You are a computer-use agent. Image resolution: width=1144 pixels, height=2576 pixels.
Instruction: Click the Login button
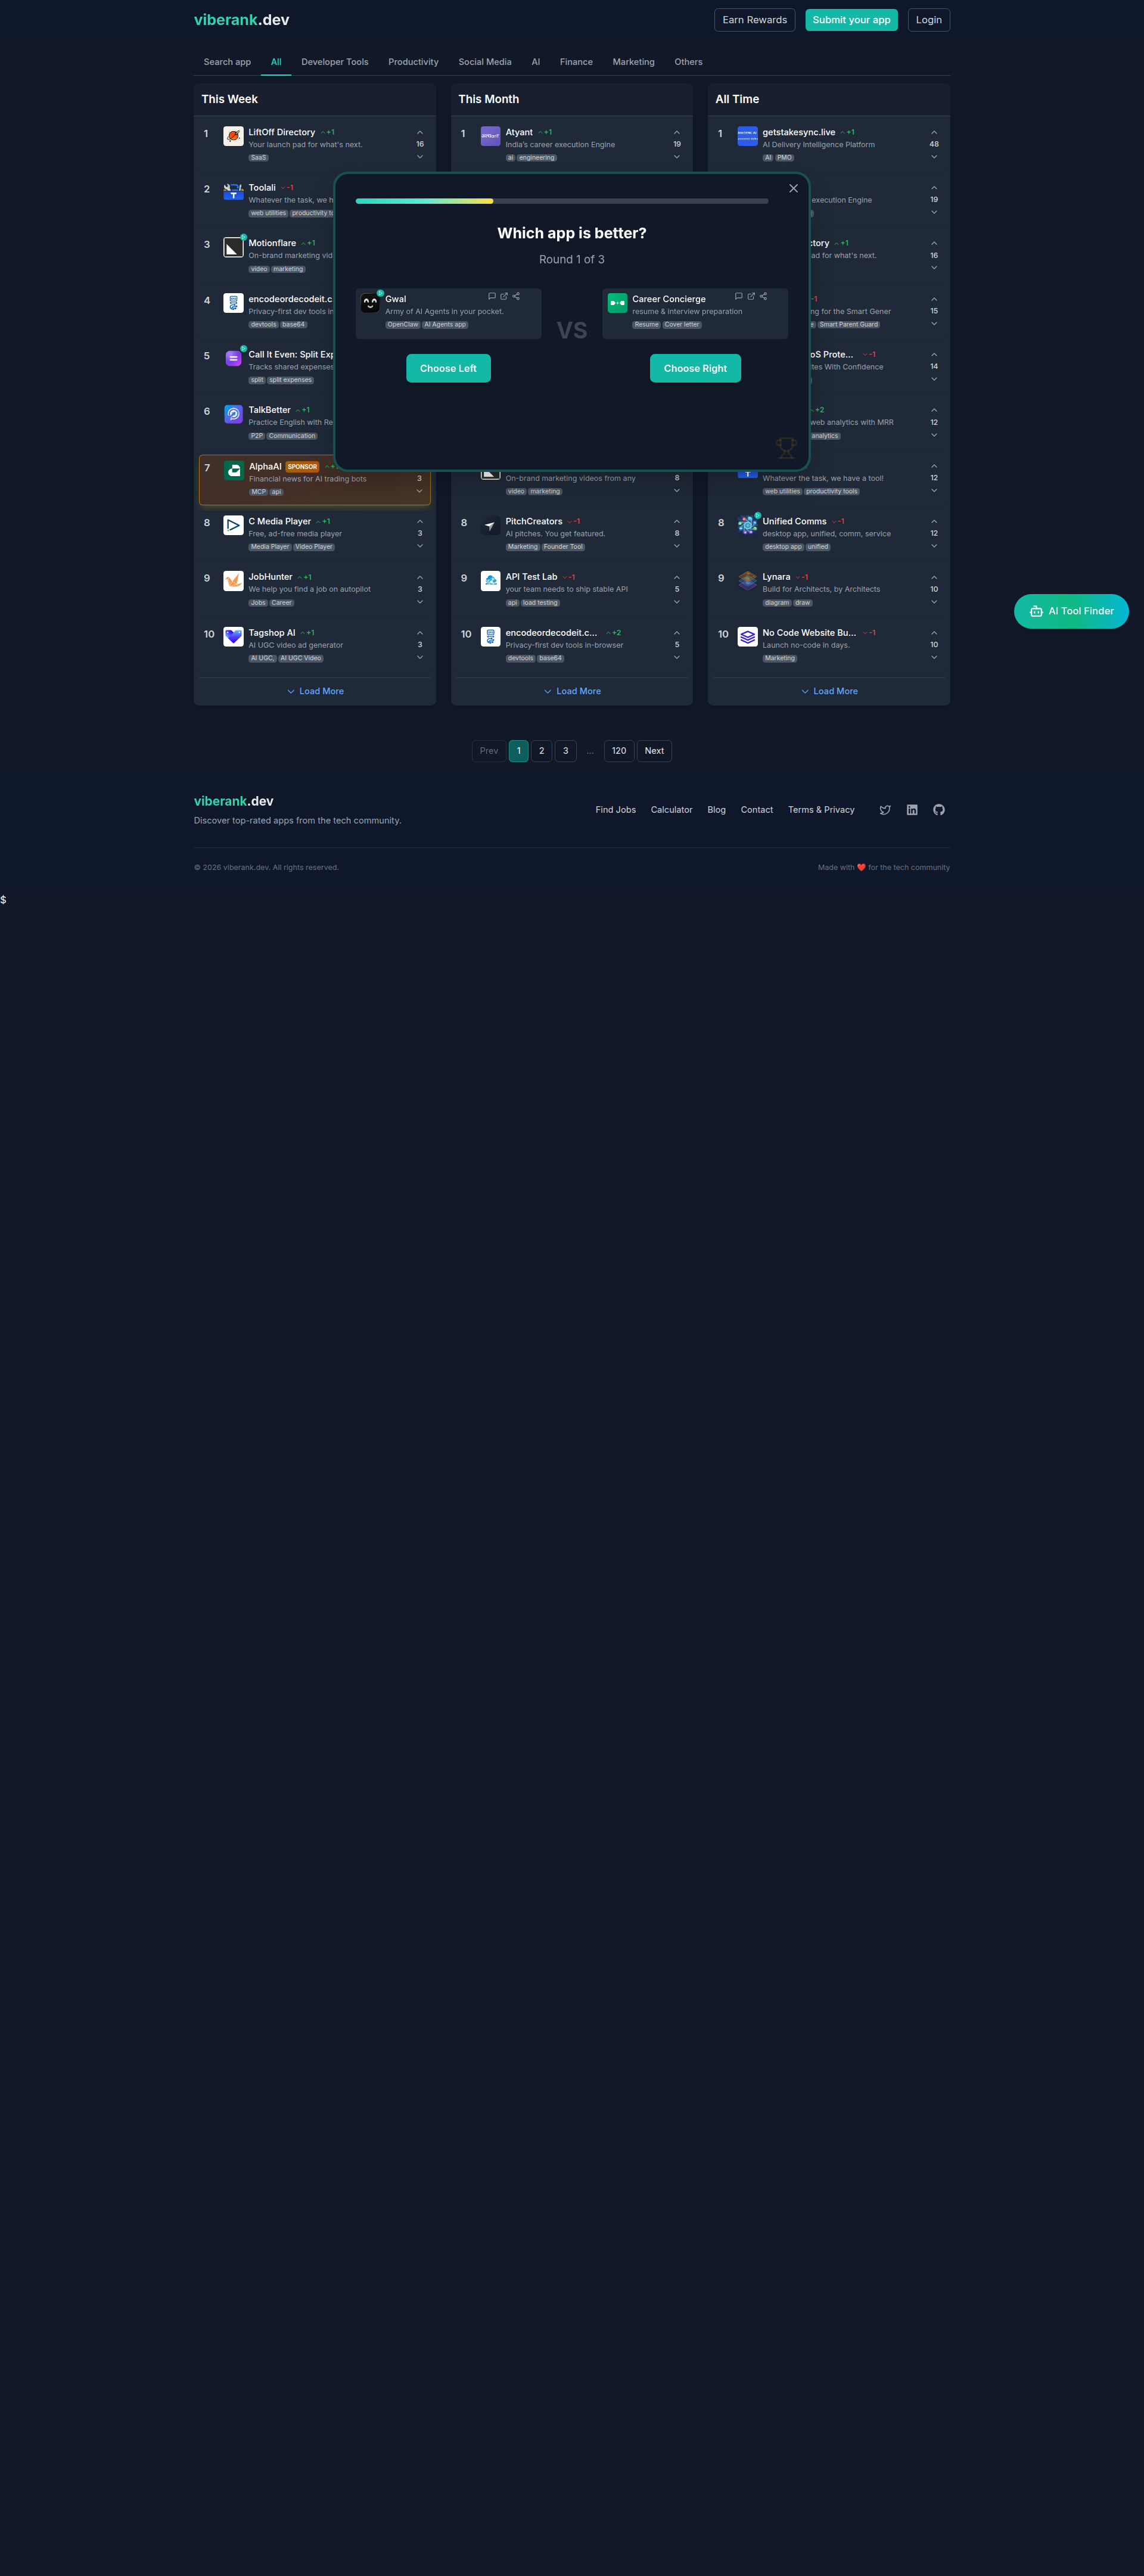tap(929, 20)
